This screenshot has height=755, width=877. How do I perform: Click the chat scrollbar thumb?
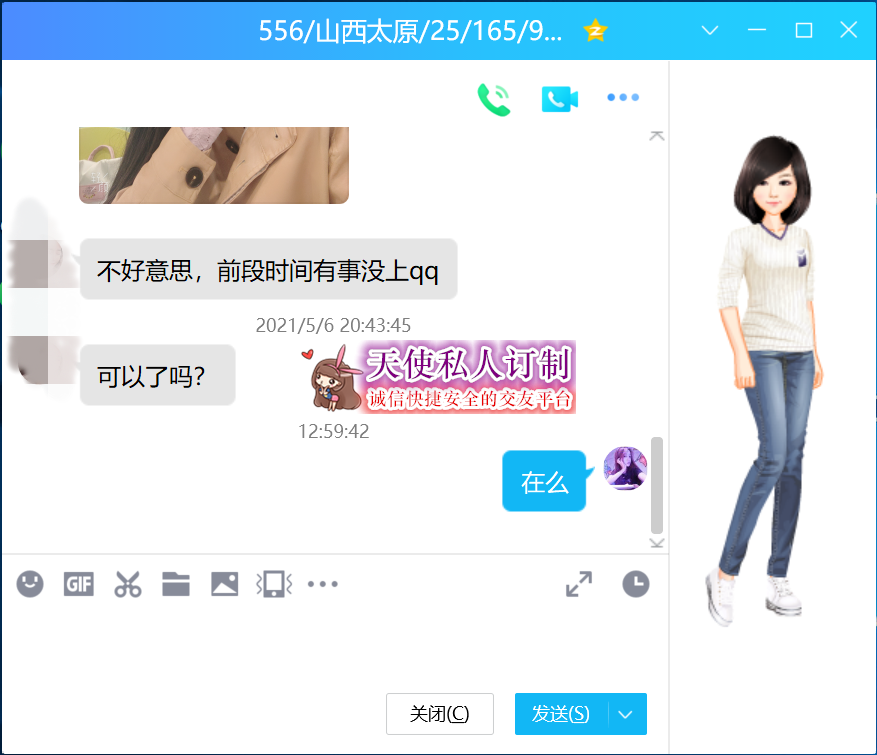[657, 485]
